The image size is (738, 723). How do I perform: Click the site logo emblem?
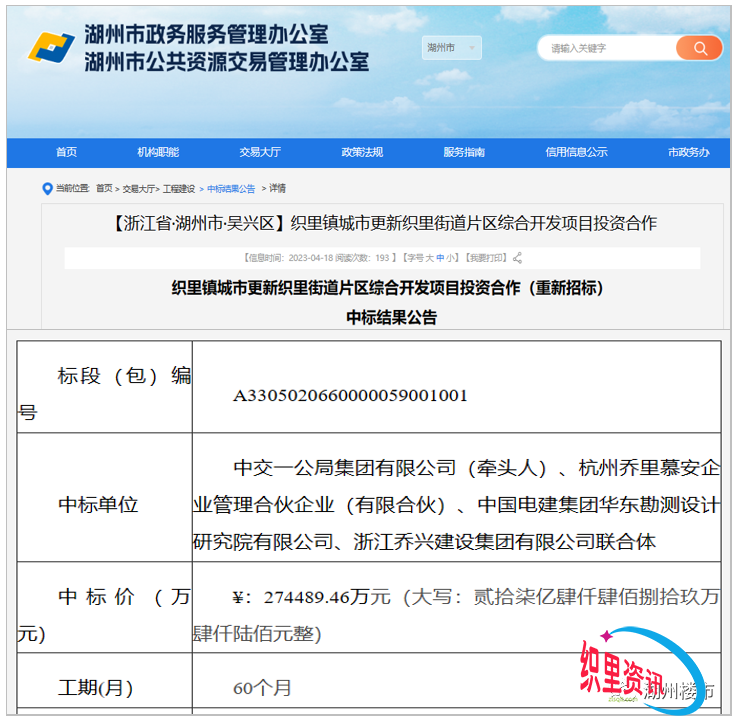pyautogui.click(x=51, y=48)
